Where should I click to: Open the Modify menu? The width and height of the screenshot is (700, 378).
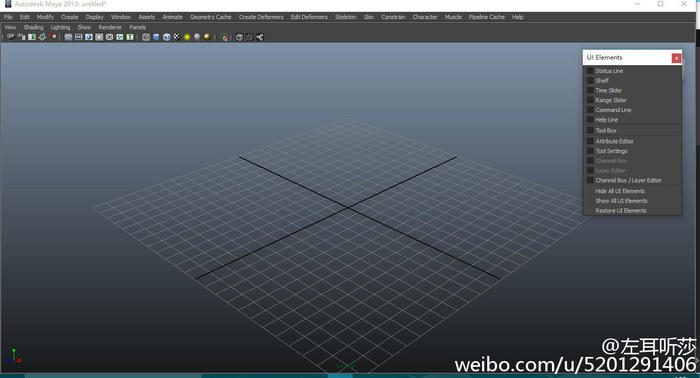coord(45,17)
